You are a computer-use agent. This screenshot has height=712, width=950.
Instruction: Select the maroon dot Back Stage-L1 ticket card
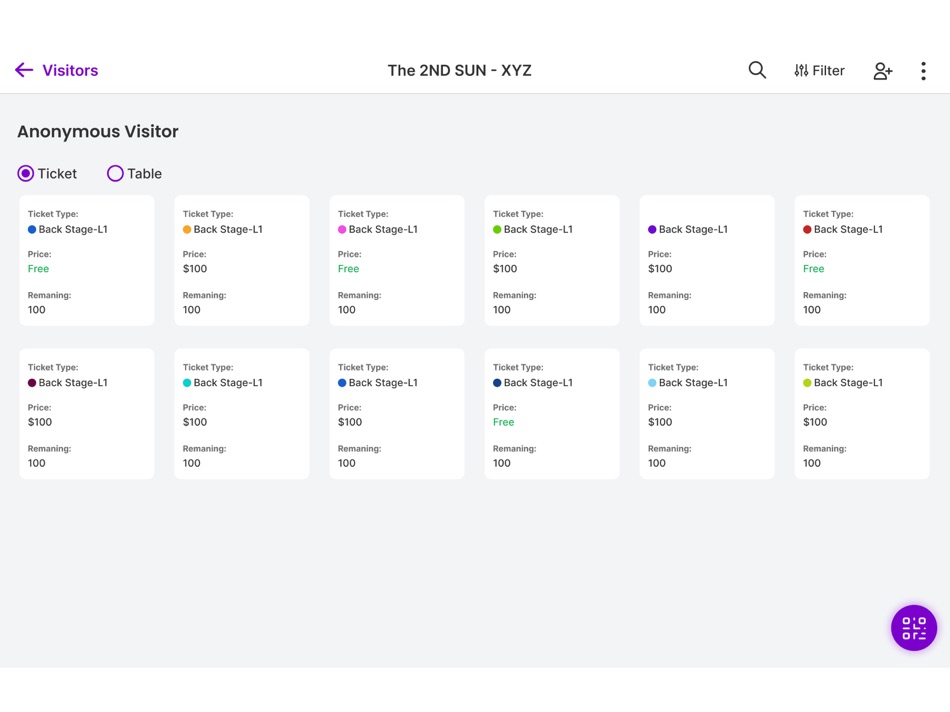[87, 414]
